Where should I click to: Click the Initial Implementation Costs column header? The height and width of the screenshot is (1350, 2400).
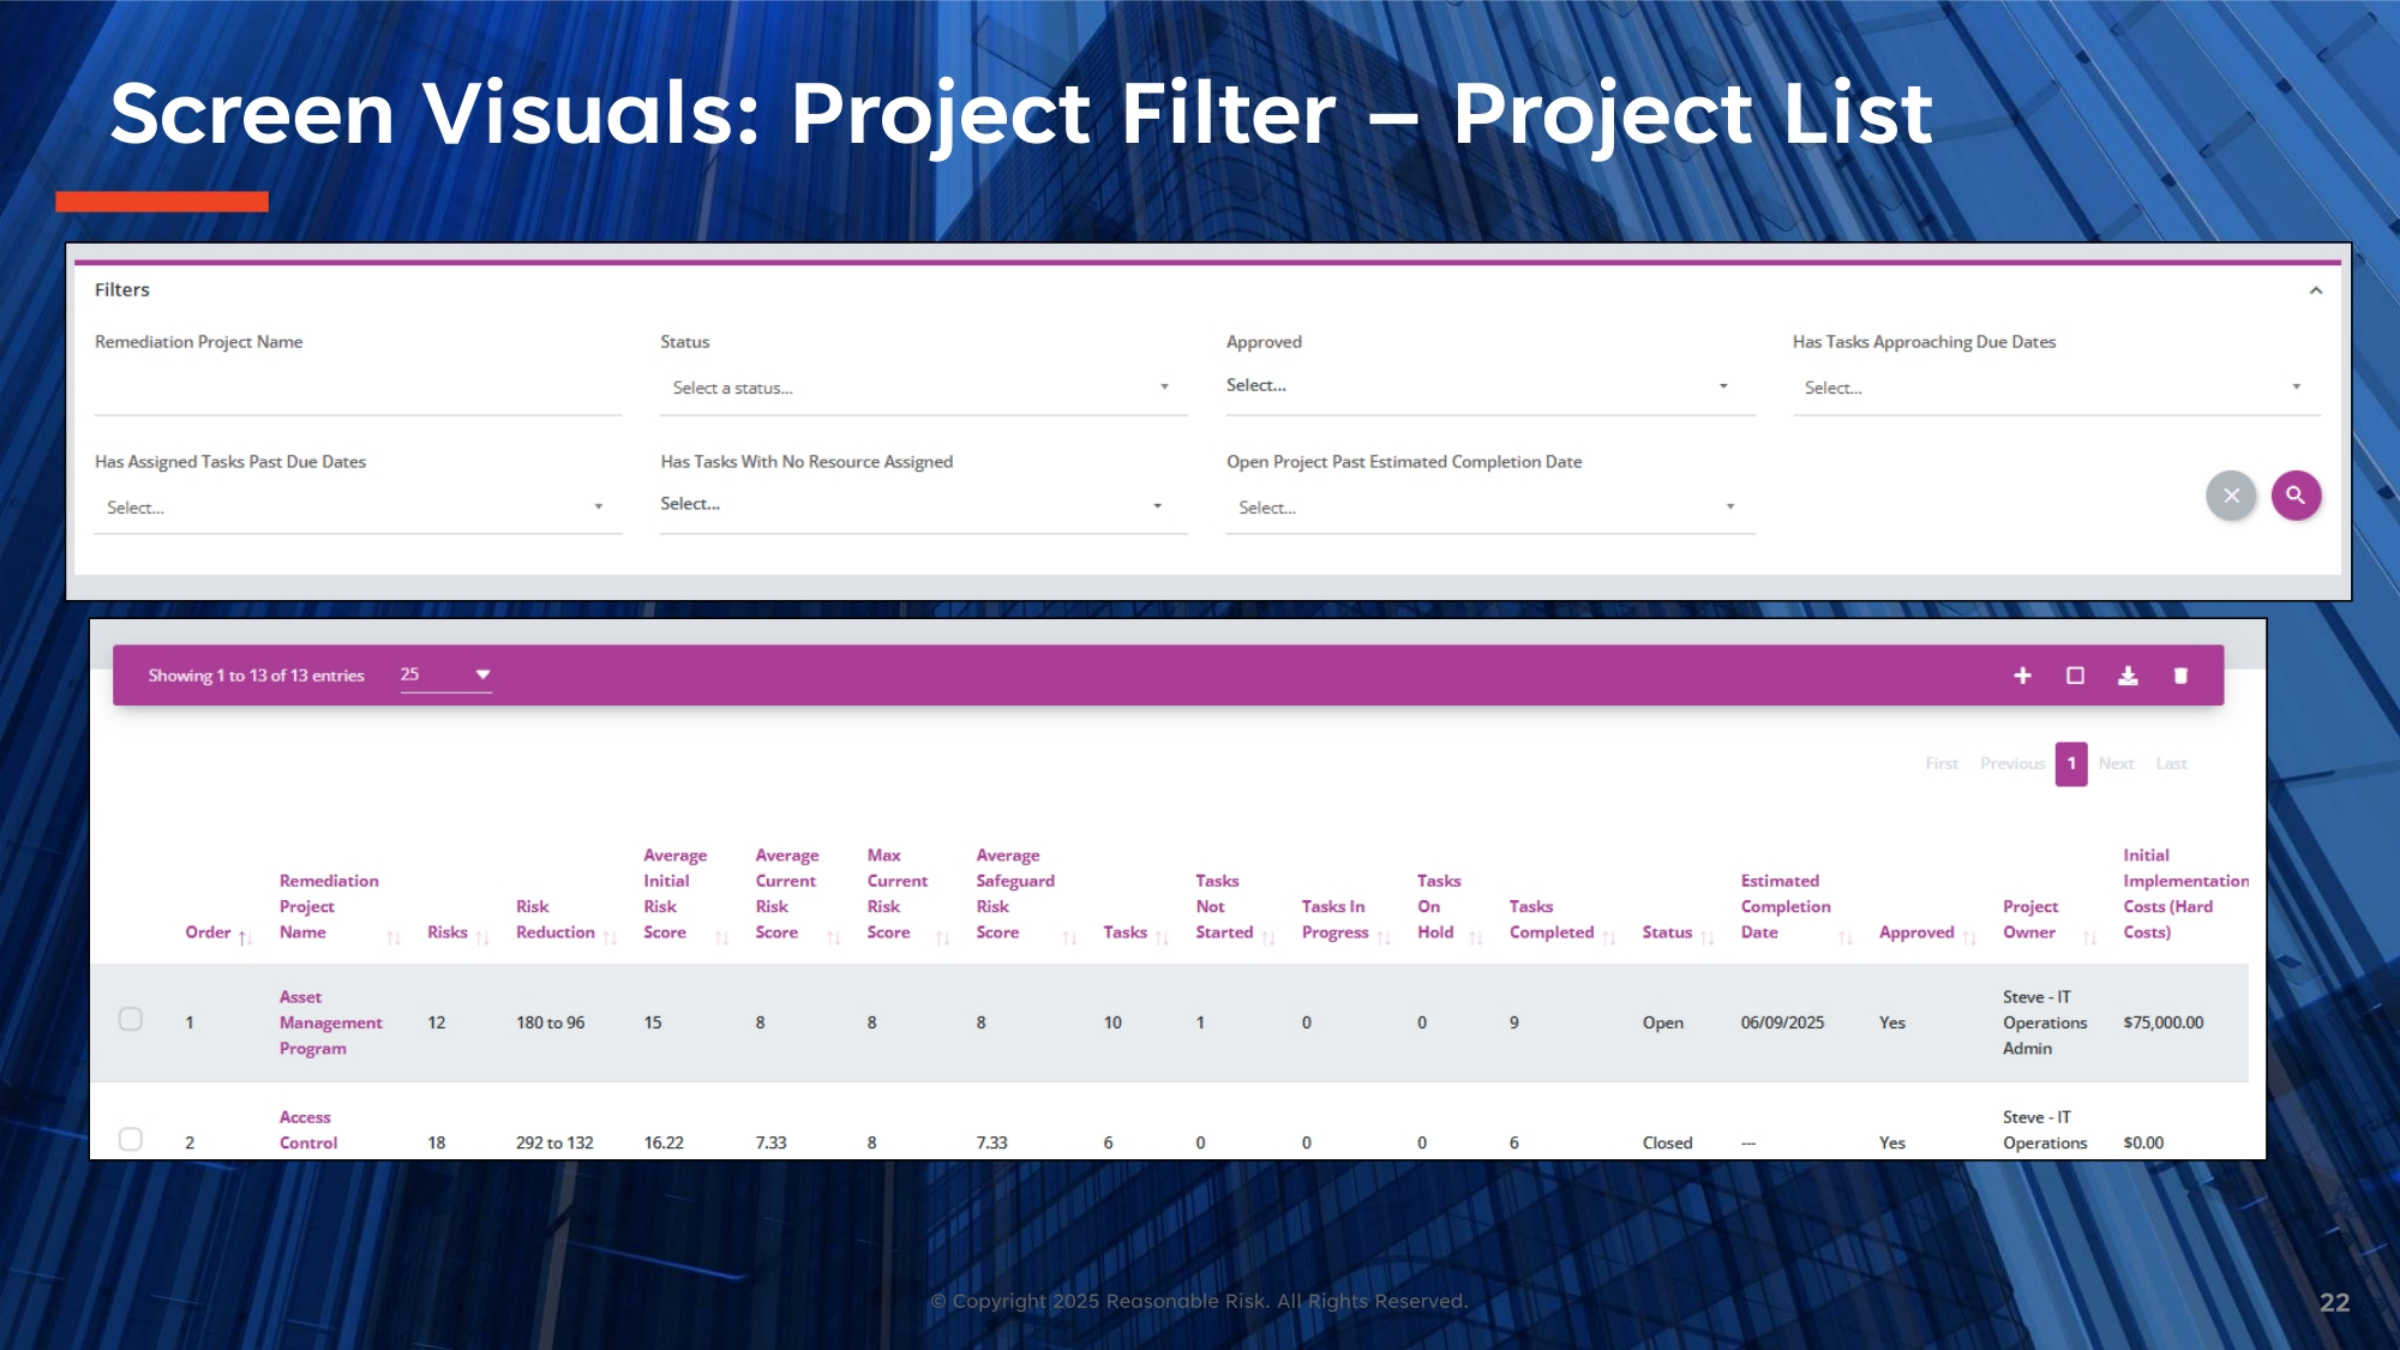pos(2186,894)
